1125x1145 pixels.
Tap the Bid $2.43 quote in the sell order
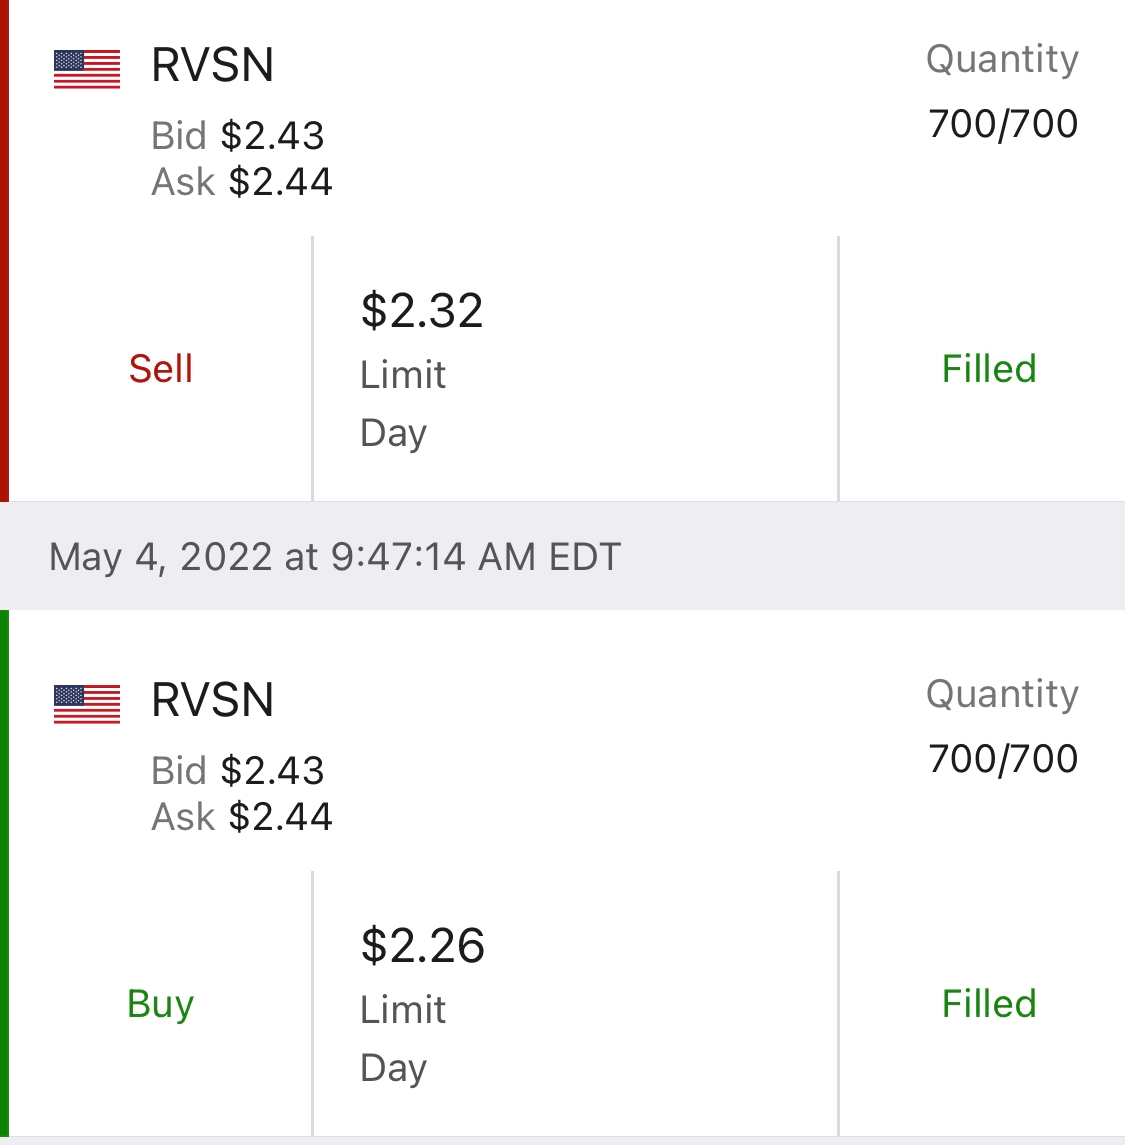click(238, 135)
